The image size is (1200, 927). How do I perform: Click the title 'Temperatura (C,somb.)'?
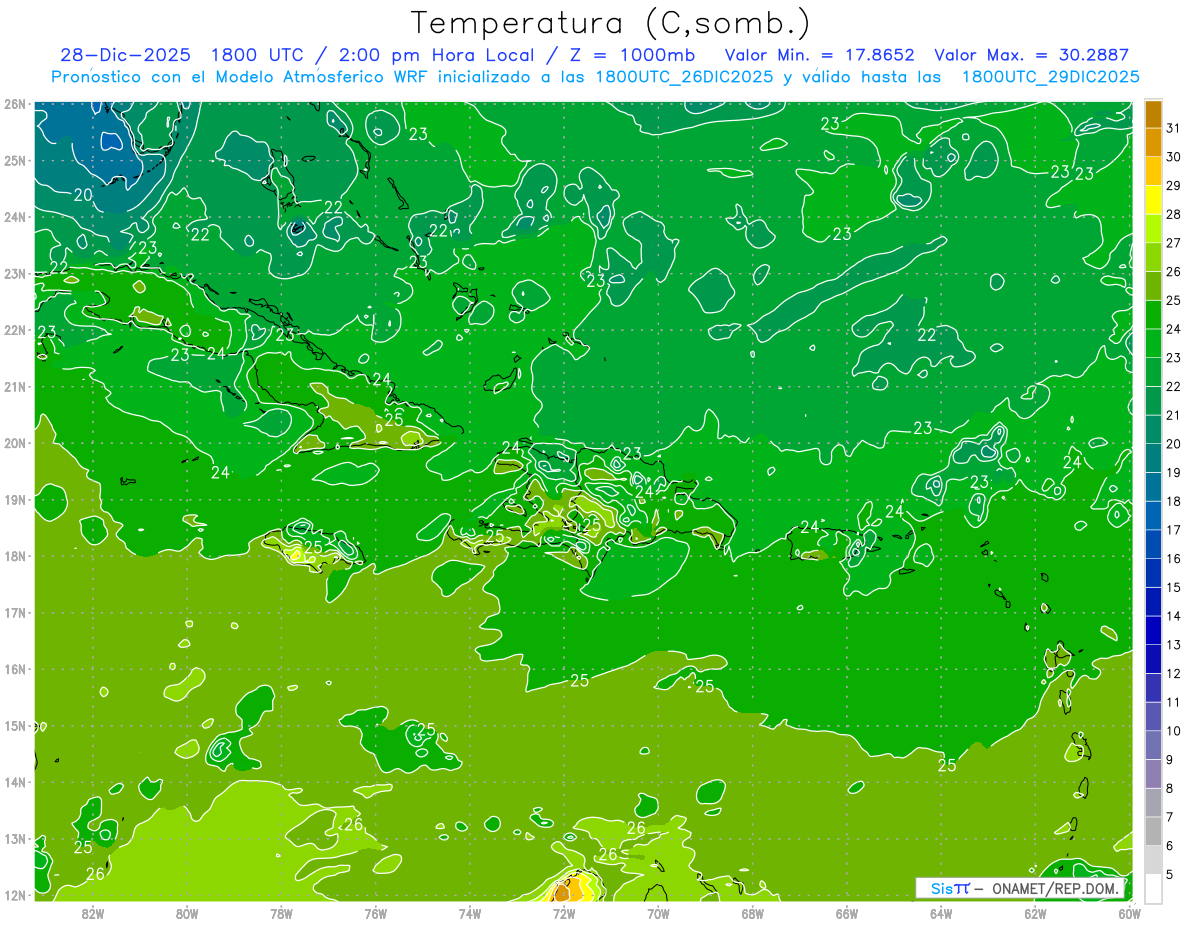(611, 23)
